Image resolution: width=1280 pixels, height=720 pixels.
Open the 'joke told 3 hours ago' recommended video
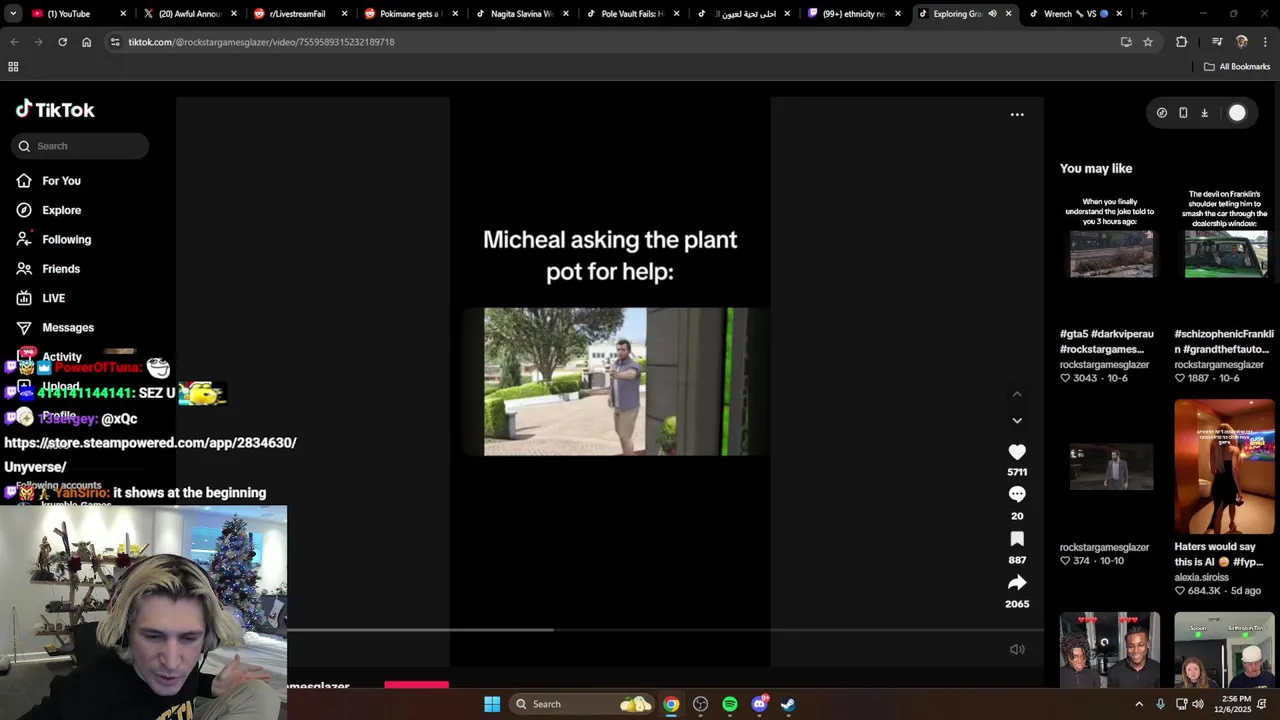1110,253
